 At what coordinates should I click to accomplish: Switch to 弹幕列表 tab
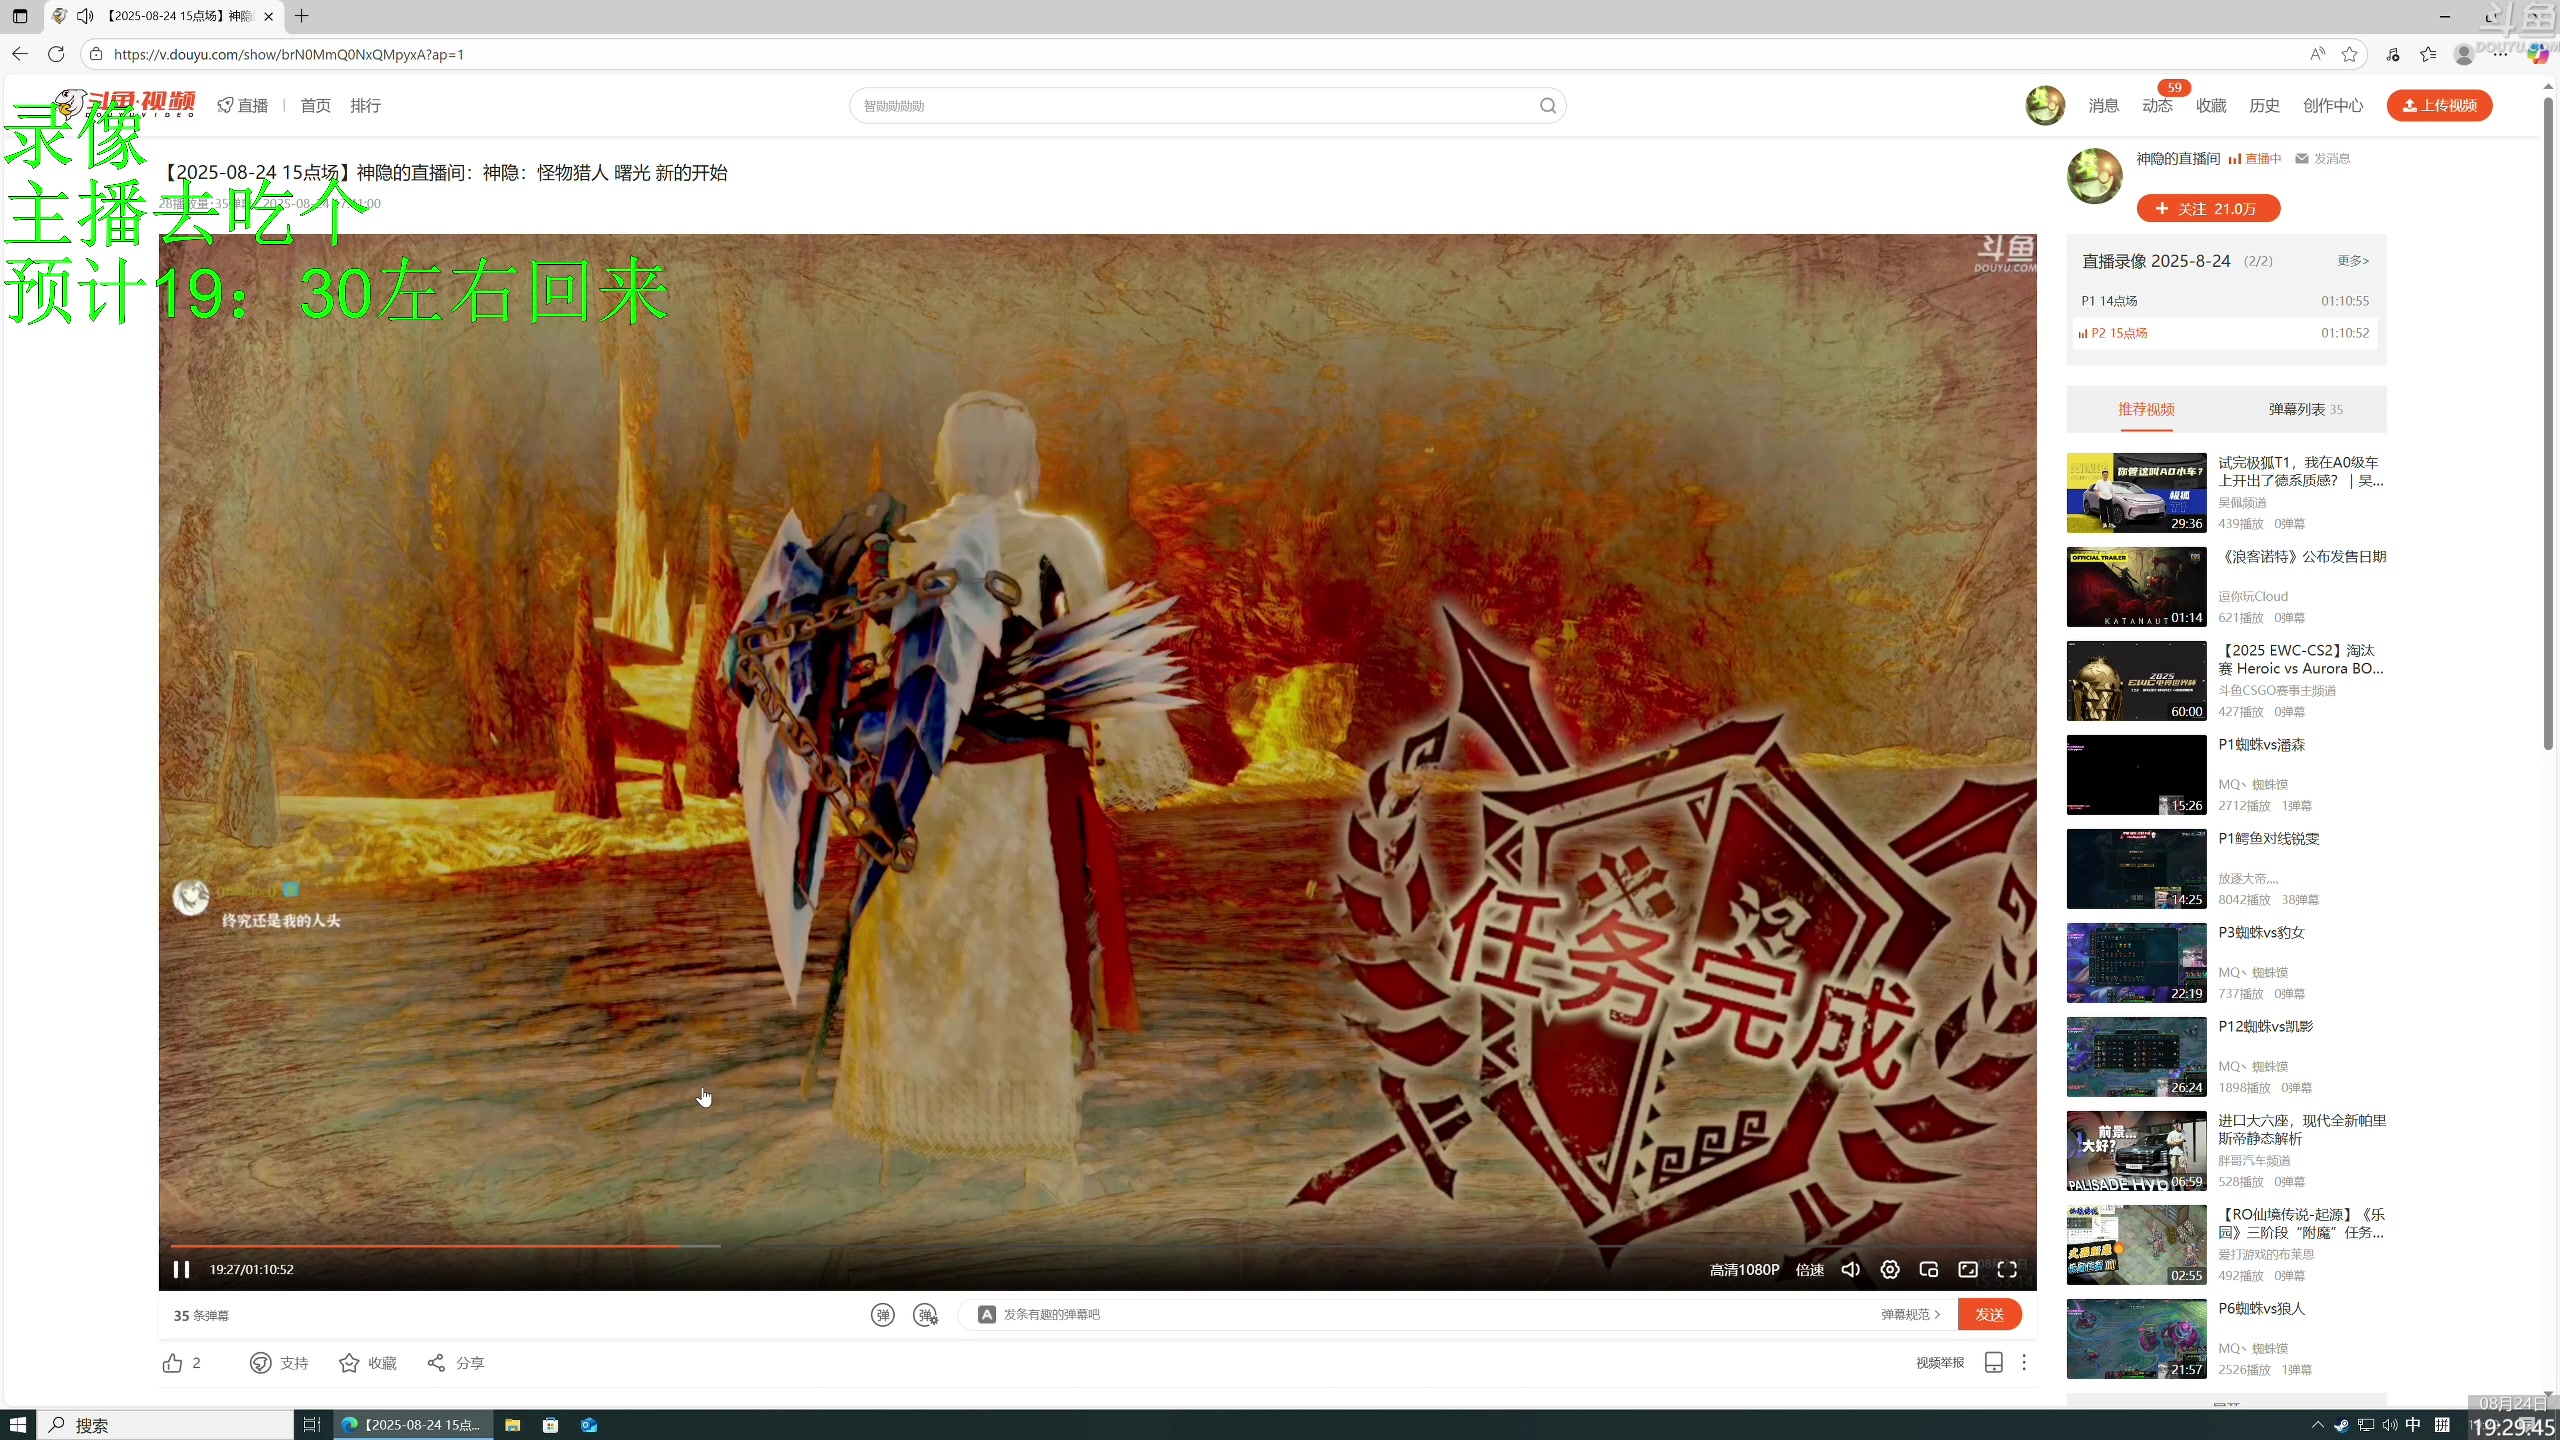tap(2305, 409)
